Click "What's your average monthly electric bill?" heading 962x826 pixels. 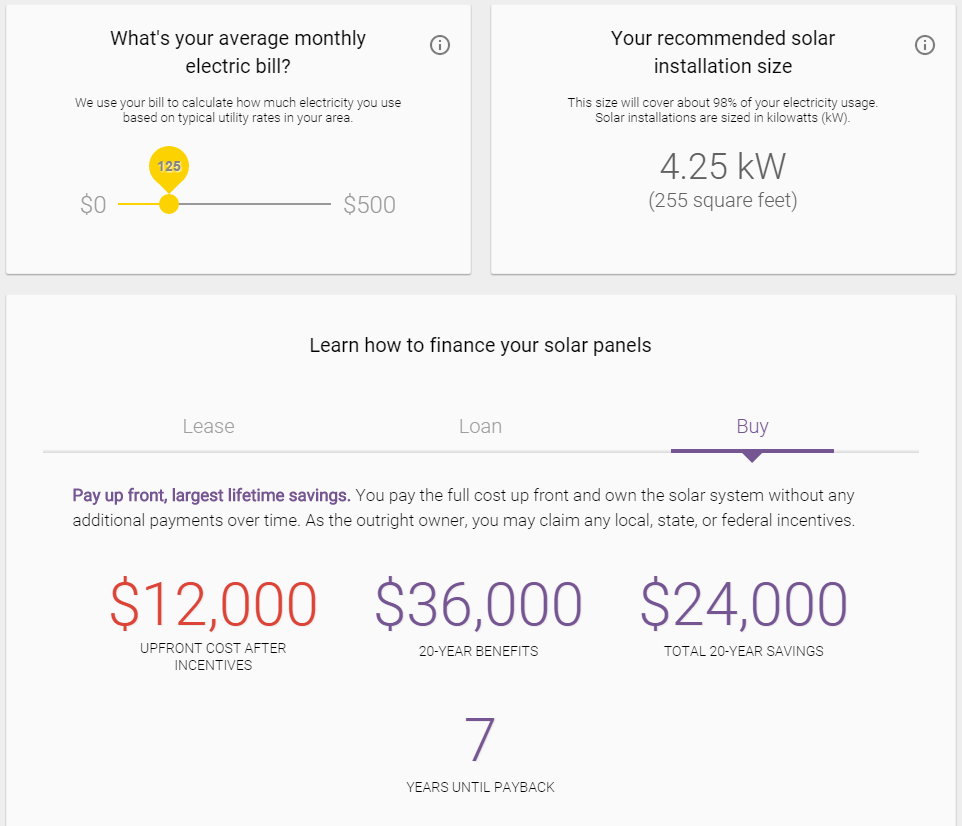(x=238, y=52)
